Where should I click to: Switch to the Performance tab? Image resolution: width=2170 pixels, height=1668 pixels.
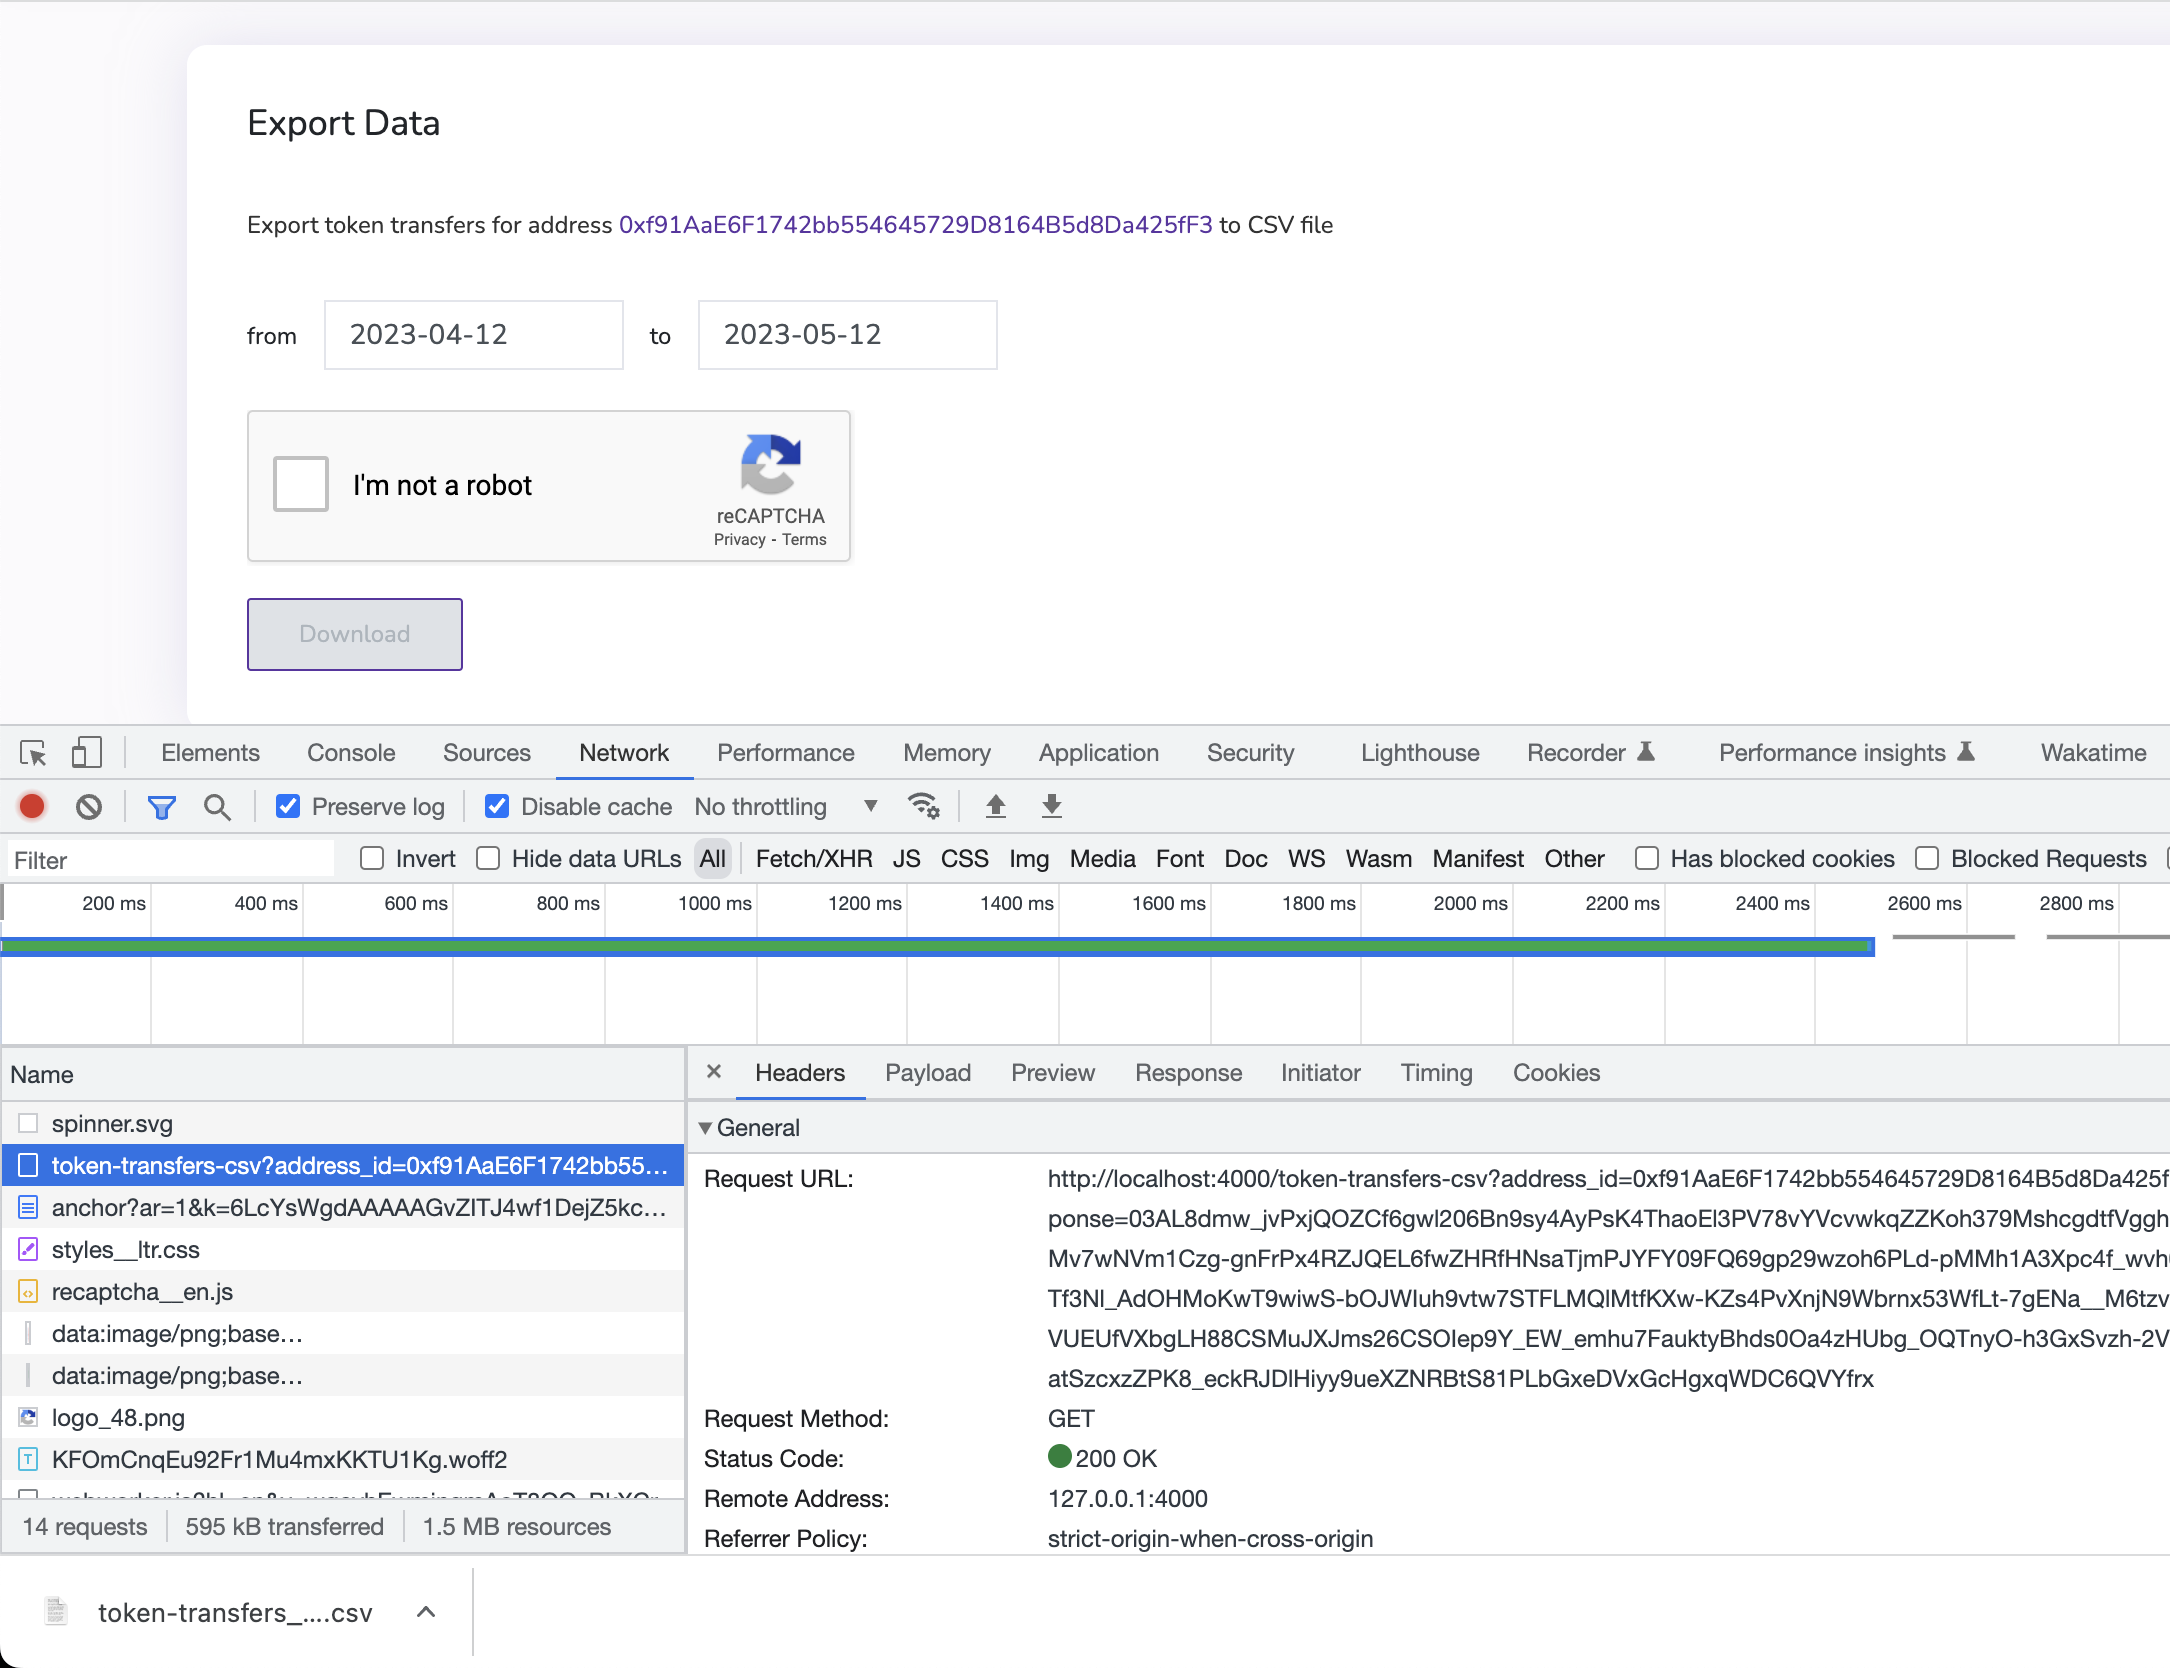click(786, 753)
